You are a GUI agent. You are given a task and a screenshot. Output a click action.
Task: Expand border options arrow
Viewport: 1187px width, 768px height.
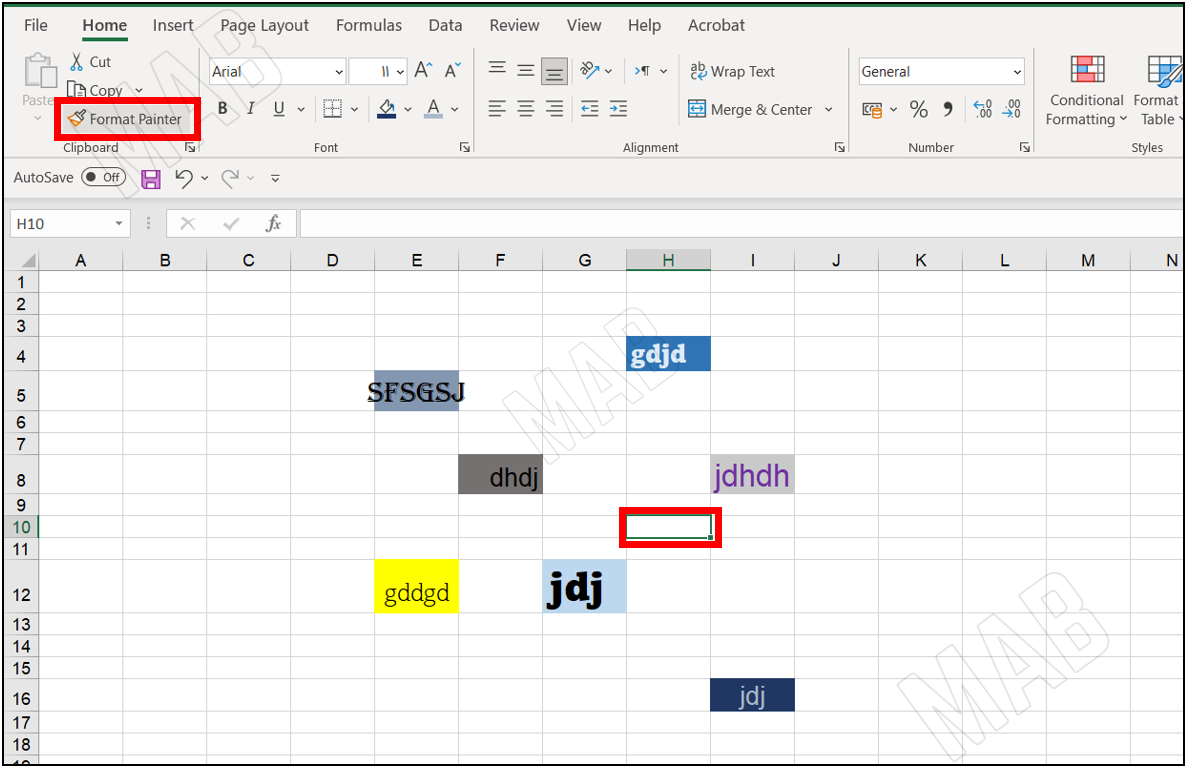coord(354,110)
